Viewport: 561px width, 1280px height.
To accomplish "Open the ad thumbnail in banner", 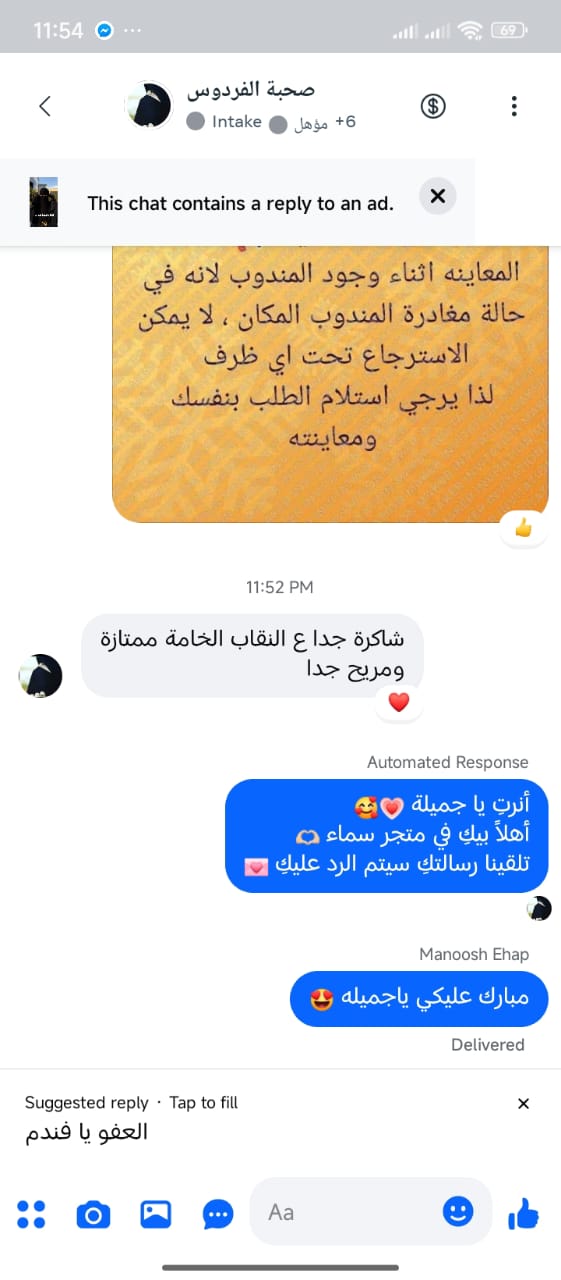I will [43, 202].
